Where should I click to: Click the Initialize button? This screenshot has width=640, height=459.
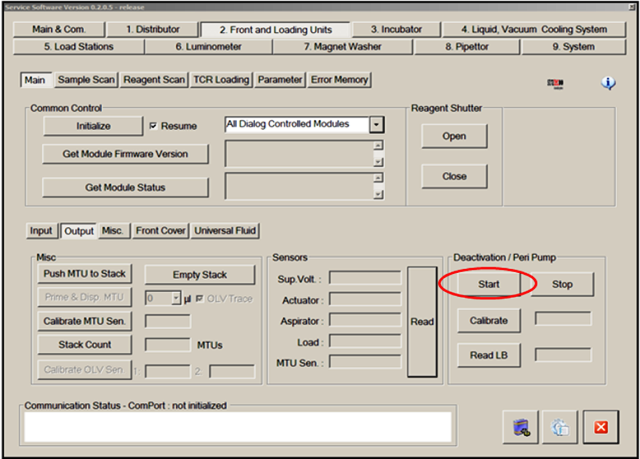92,126
